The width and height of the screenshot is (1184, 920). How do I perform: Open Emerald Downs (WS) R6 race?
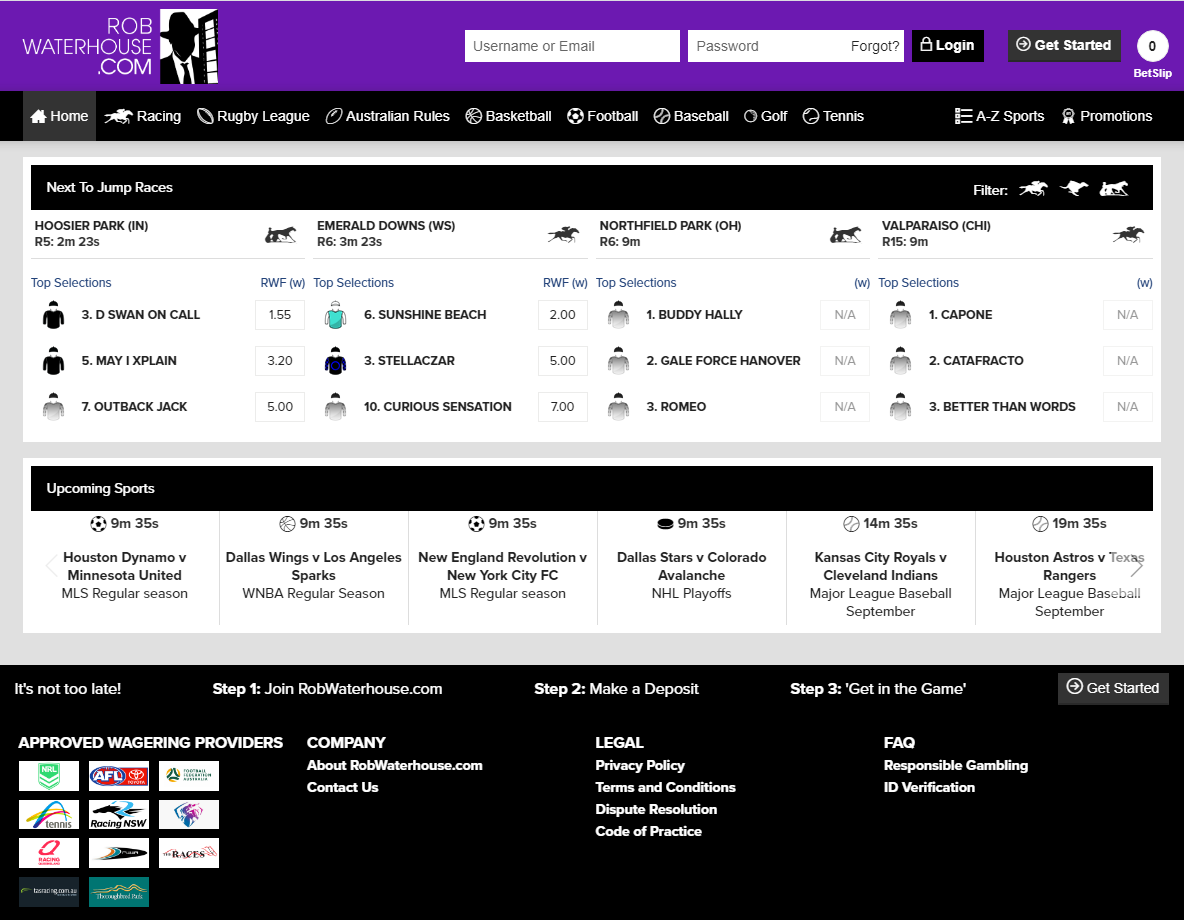coord(450,234)
